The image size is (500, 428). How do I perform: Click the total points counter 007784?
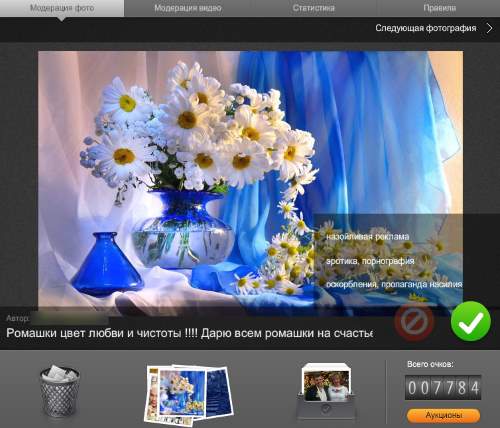443,387
